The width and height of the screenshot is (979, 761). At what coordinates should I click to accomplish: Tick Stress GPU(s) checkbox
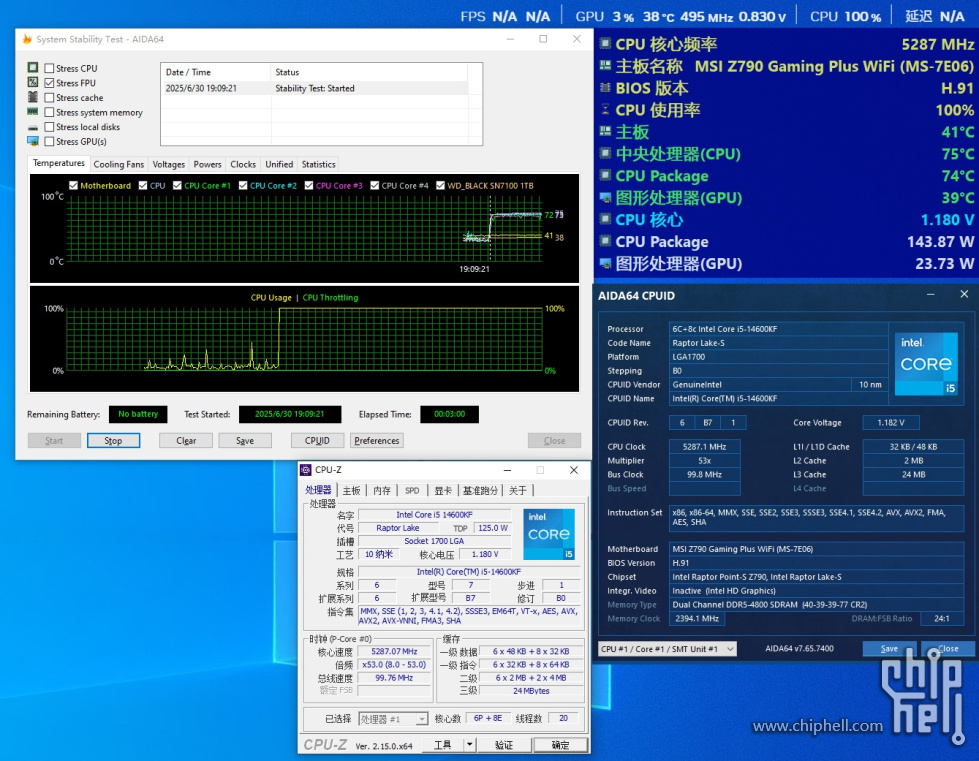[49, 141]
